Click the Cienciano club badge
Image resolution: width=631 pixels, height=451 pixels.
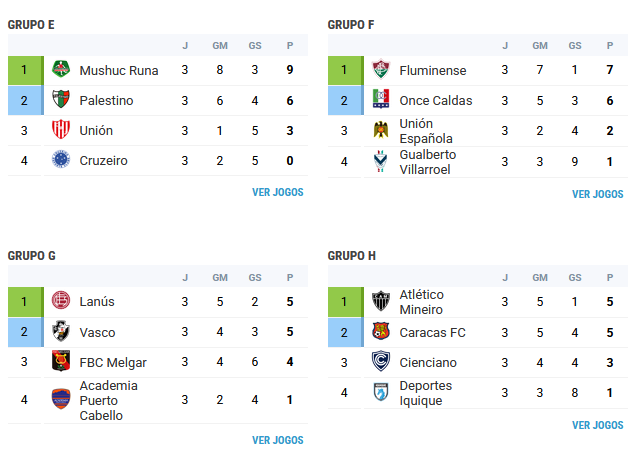coord(380,362)
